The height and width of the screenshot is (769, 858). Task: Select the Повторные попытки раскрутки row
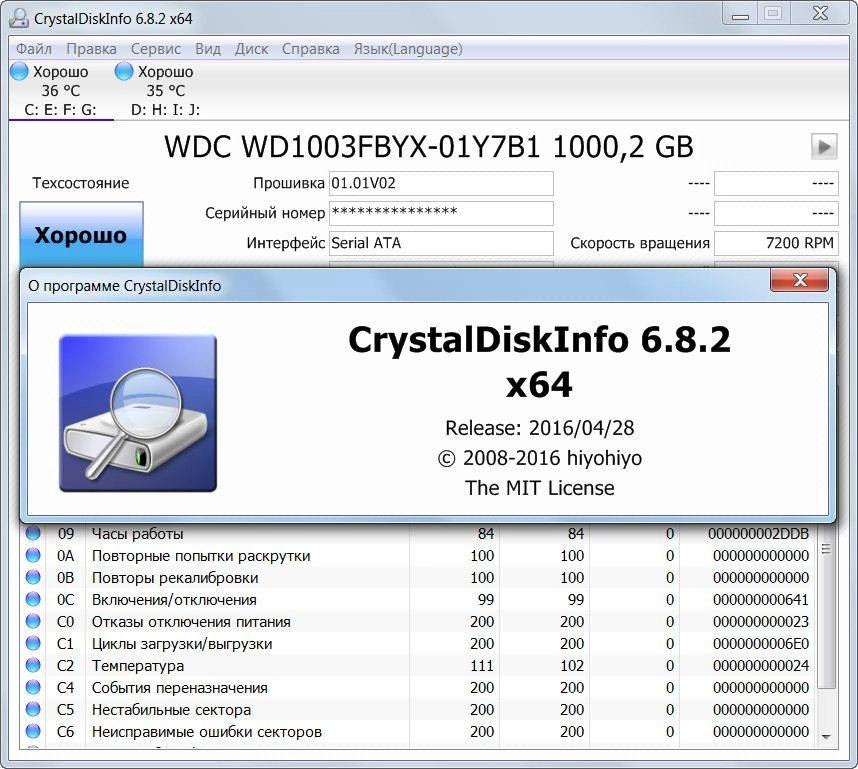pyautogui.click(x=419, y=556)
